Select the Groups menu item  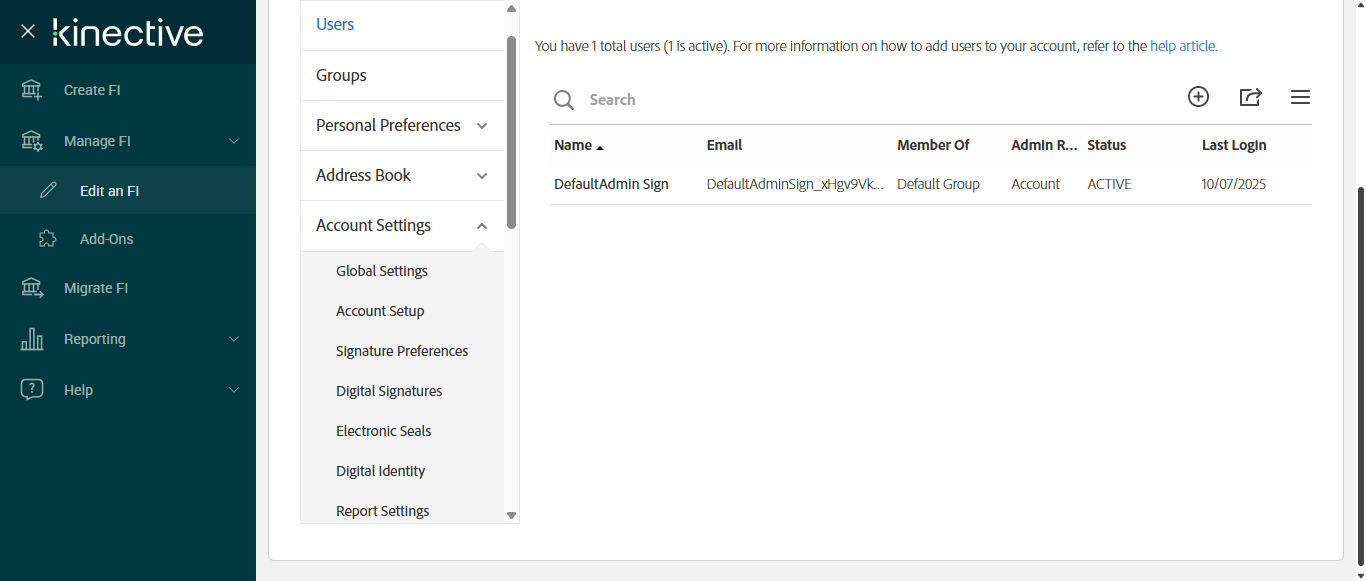pos(341,75)
